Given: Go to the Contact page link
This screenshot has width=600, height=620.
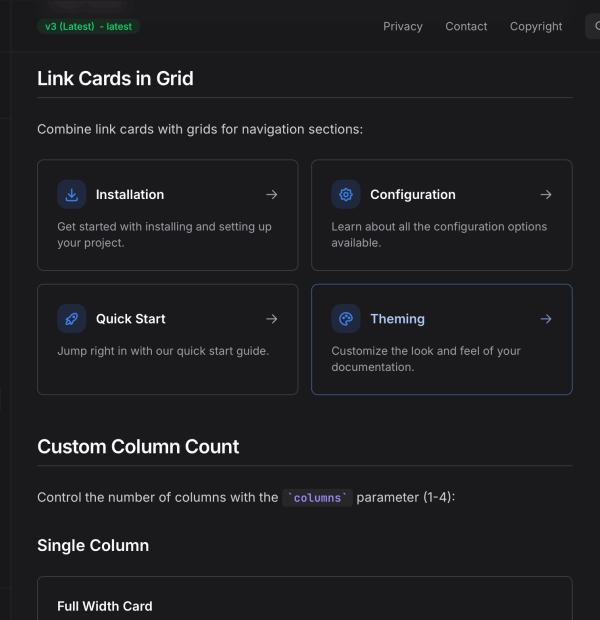Looking at the screenshot, I should [466, 27].
